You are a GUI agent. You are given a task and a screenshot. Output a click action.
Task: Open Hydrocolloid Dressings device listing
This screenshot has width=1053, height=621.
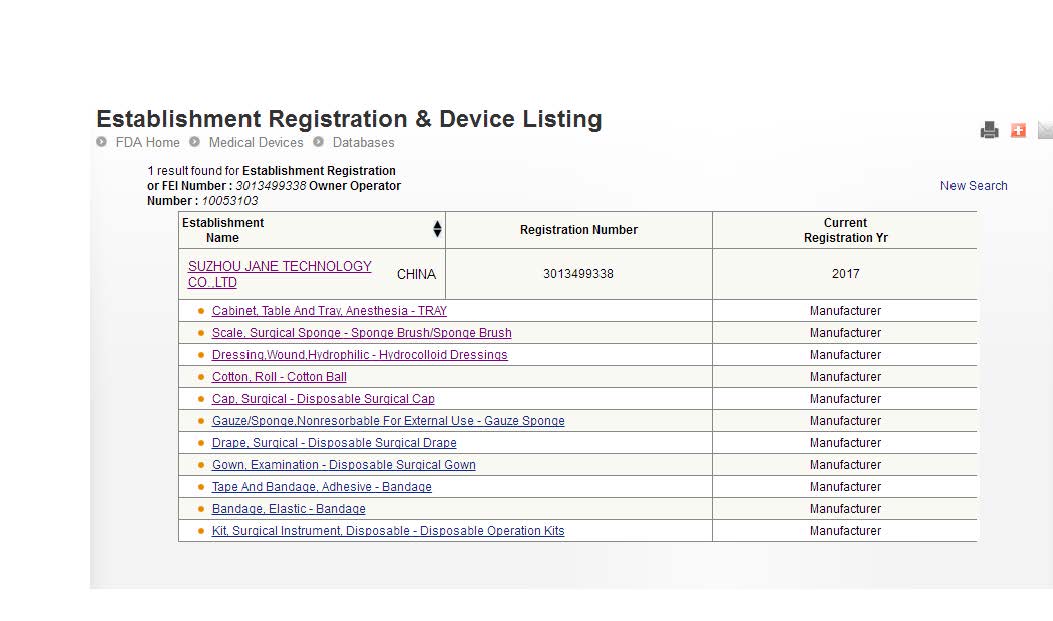pos(359,355)
